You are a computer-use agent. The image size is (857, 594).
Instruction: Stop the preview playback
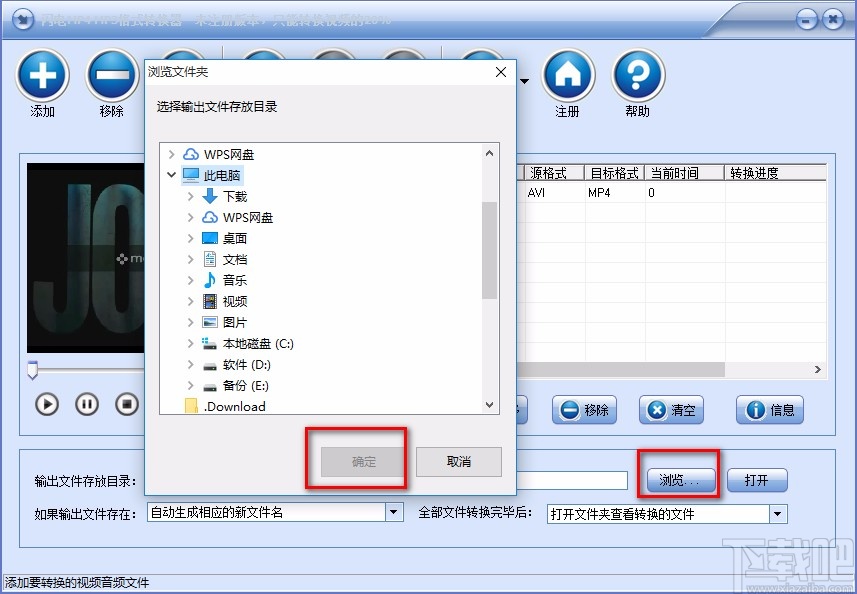click(127, 404)
